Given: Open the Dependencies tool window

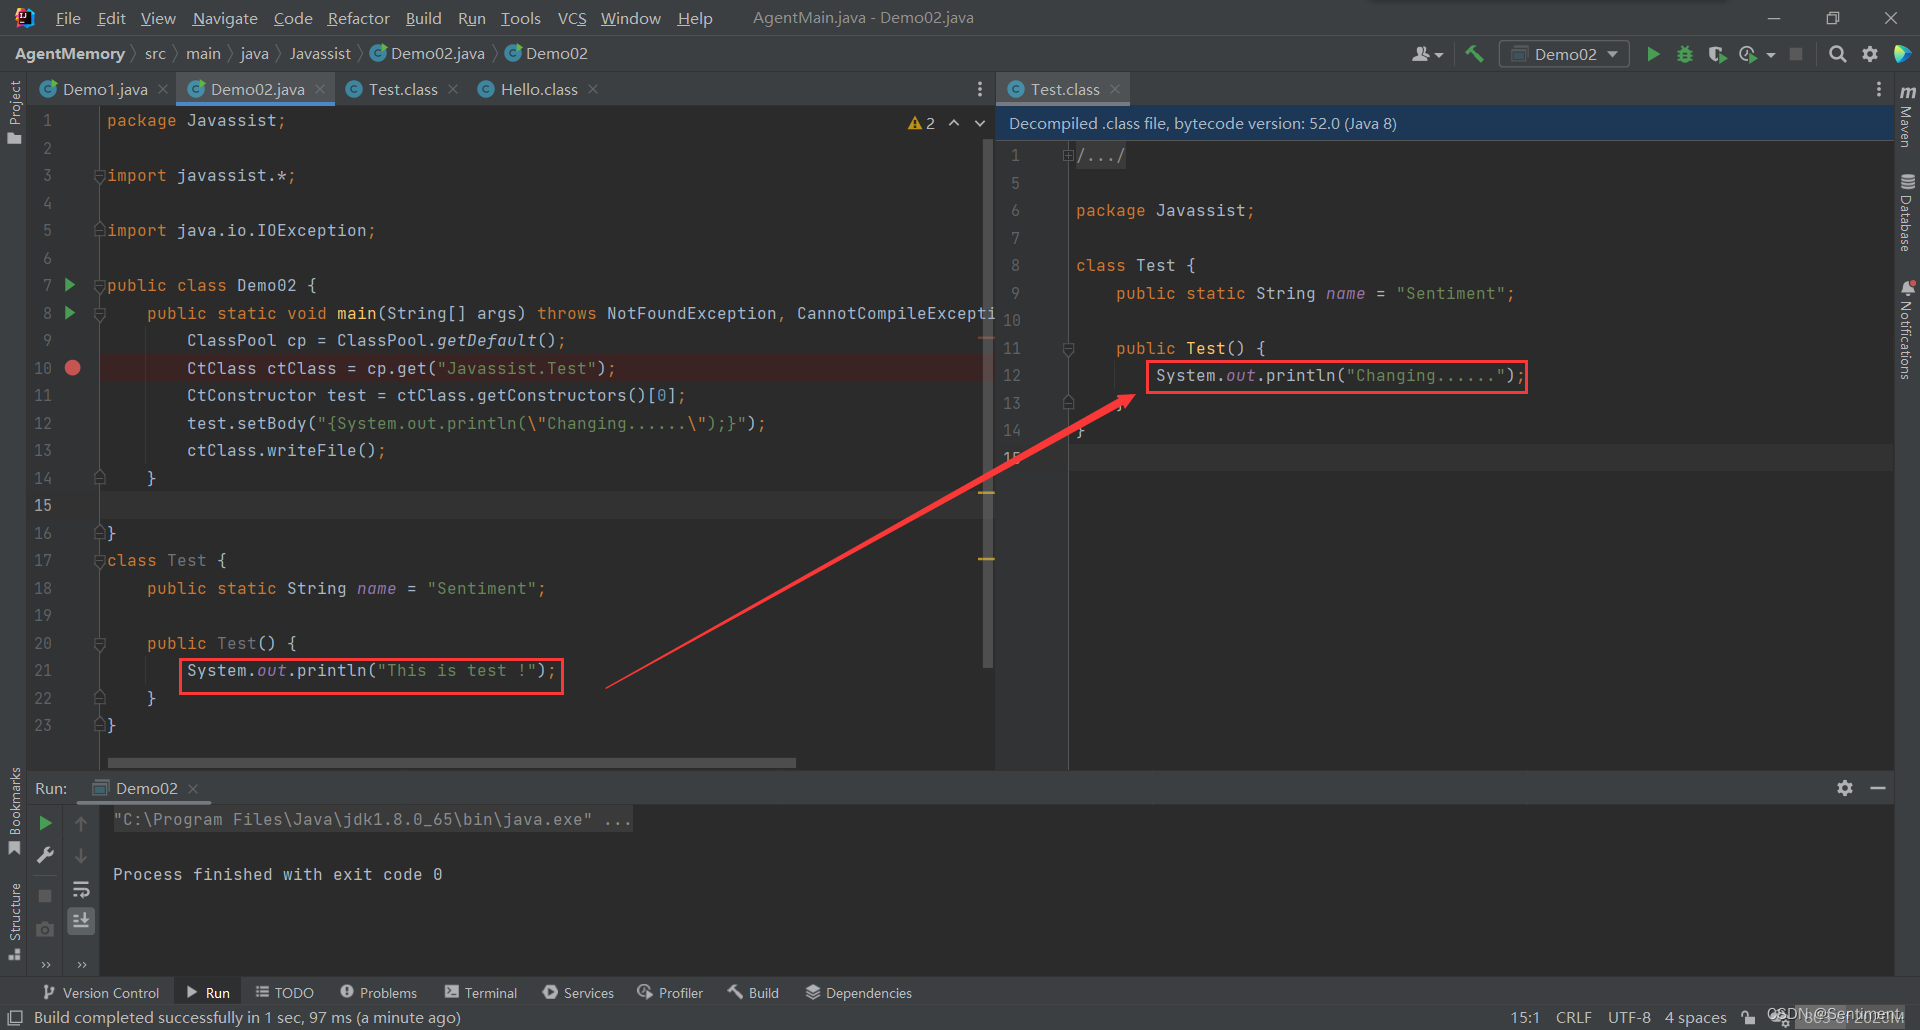Looking at the screenshot, I should pos(859,993).
